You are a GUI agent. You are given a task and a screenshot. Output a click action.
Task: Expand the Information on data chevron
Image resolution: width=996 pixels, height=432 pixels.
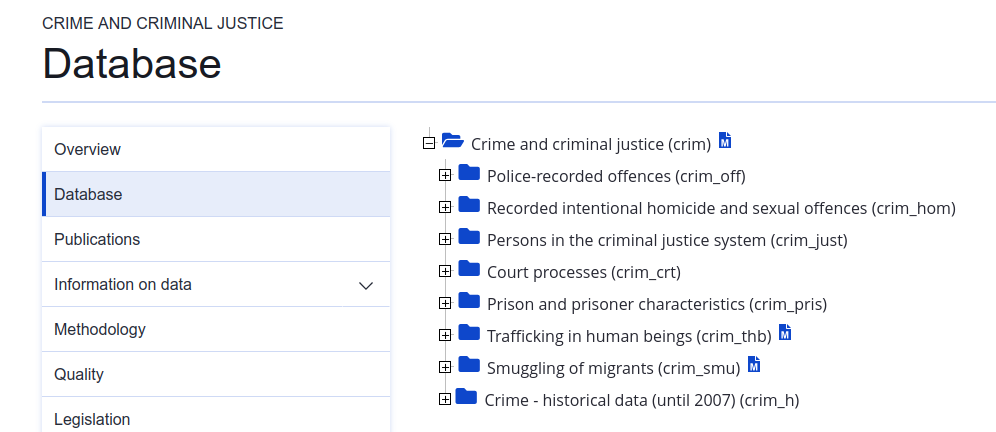tap(366, 285)
